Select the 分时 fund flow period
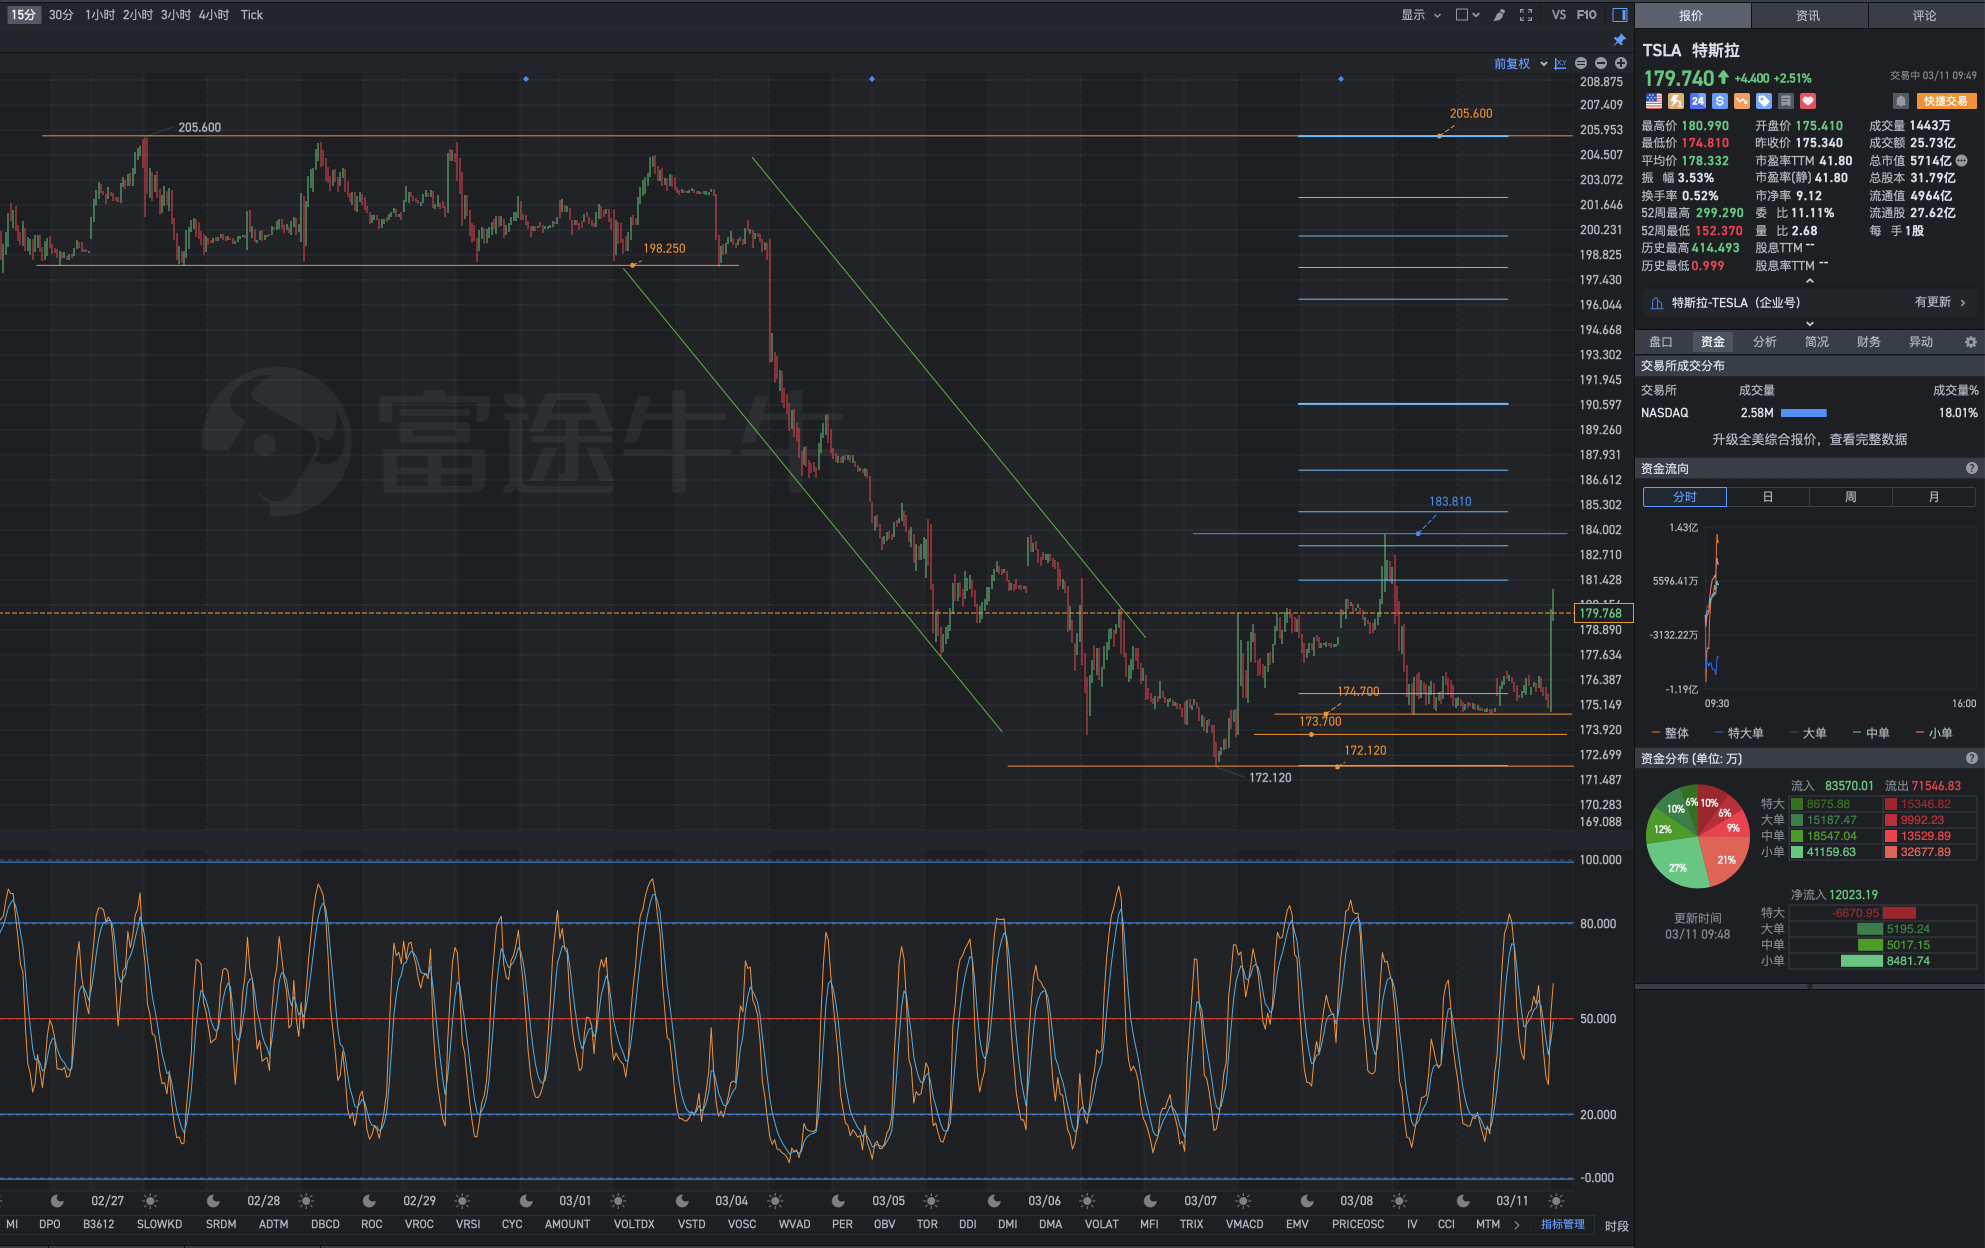The image size is (1985, 1248). tap(1685, 497)
